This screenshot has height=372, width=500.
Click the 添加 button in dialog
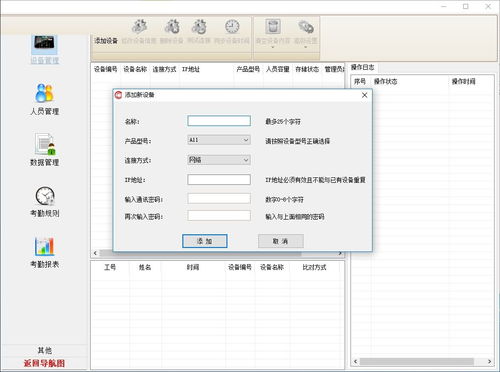point(205,241)
